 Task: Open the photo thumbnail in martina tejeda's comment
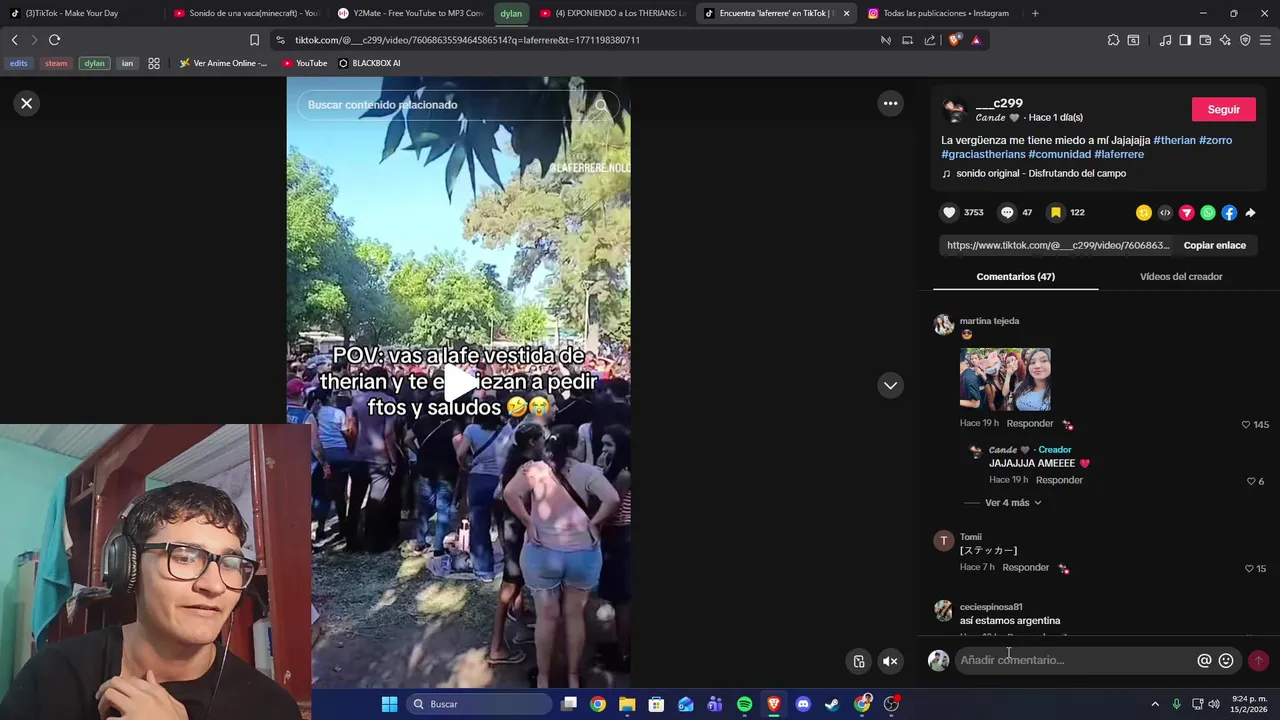tap(1005, 379)
